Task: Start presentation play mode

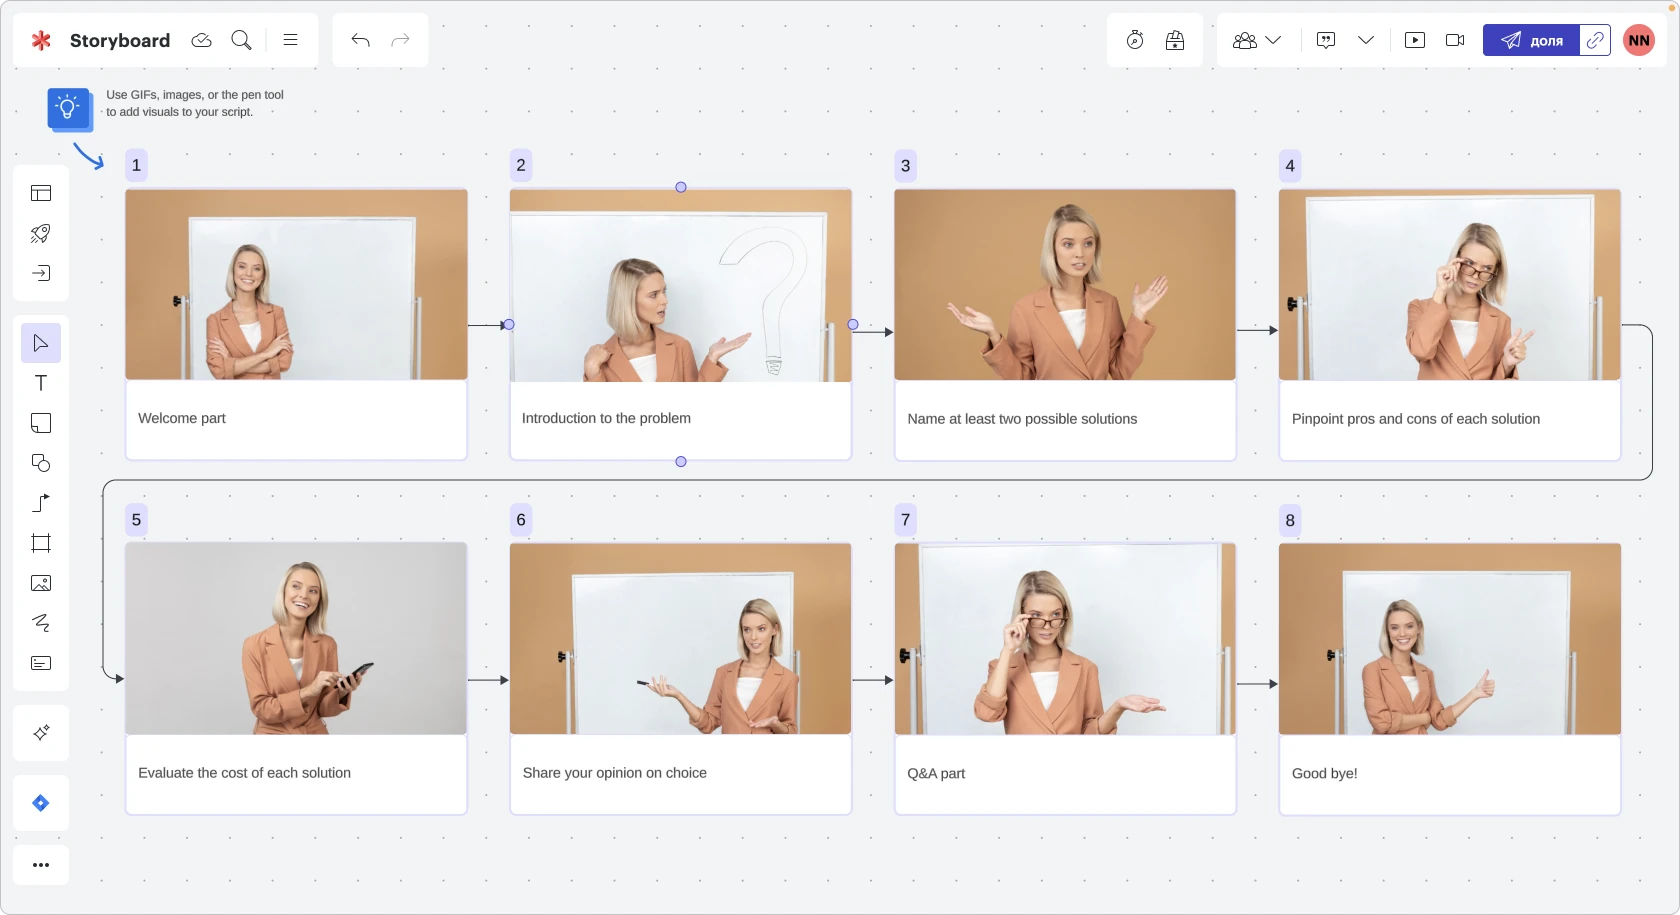Action: point(1414,40)
